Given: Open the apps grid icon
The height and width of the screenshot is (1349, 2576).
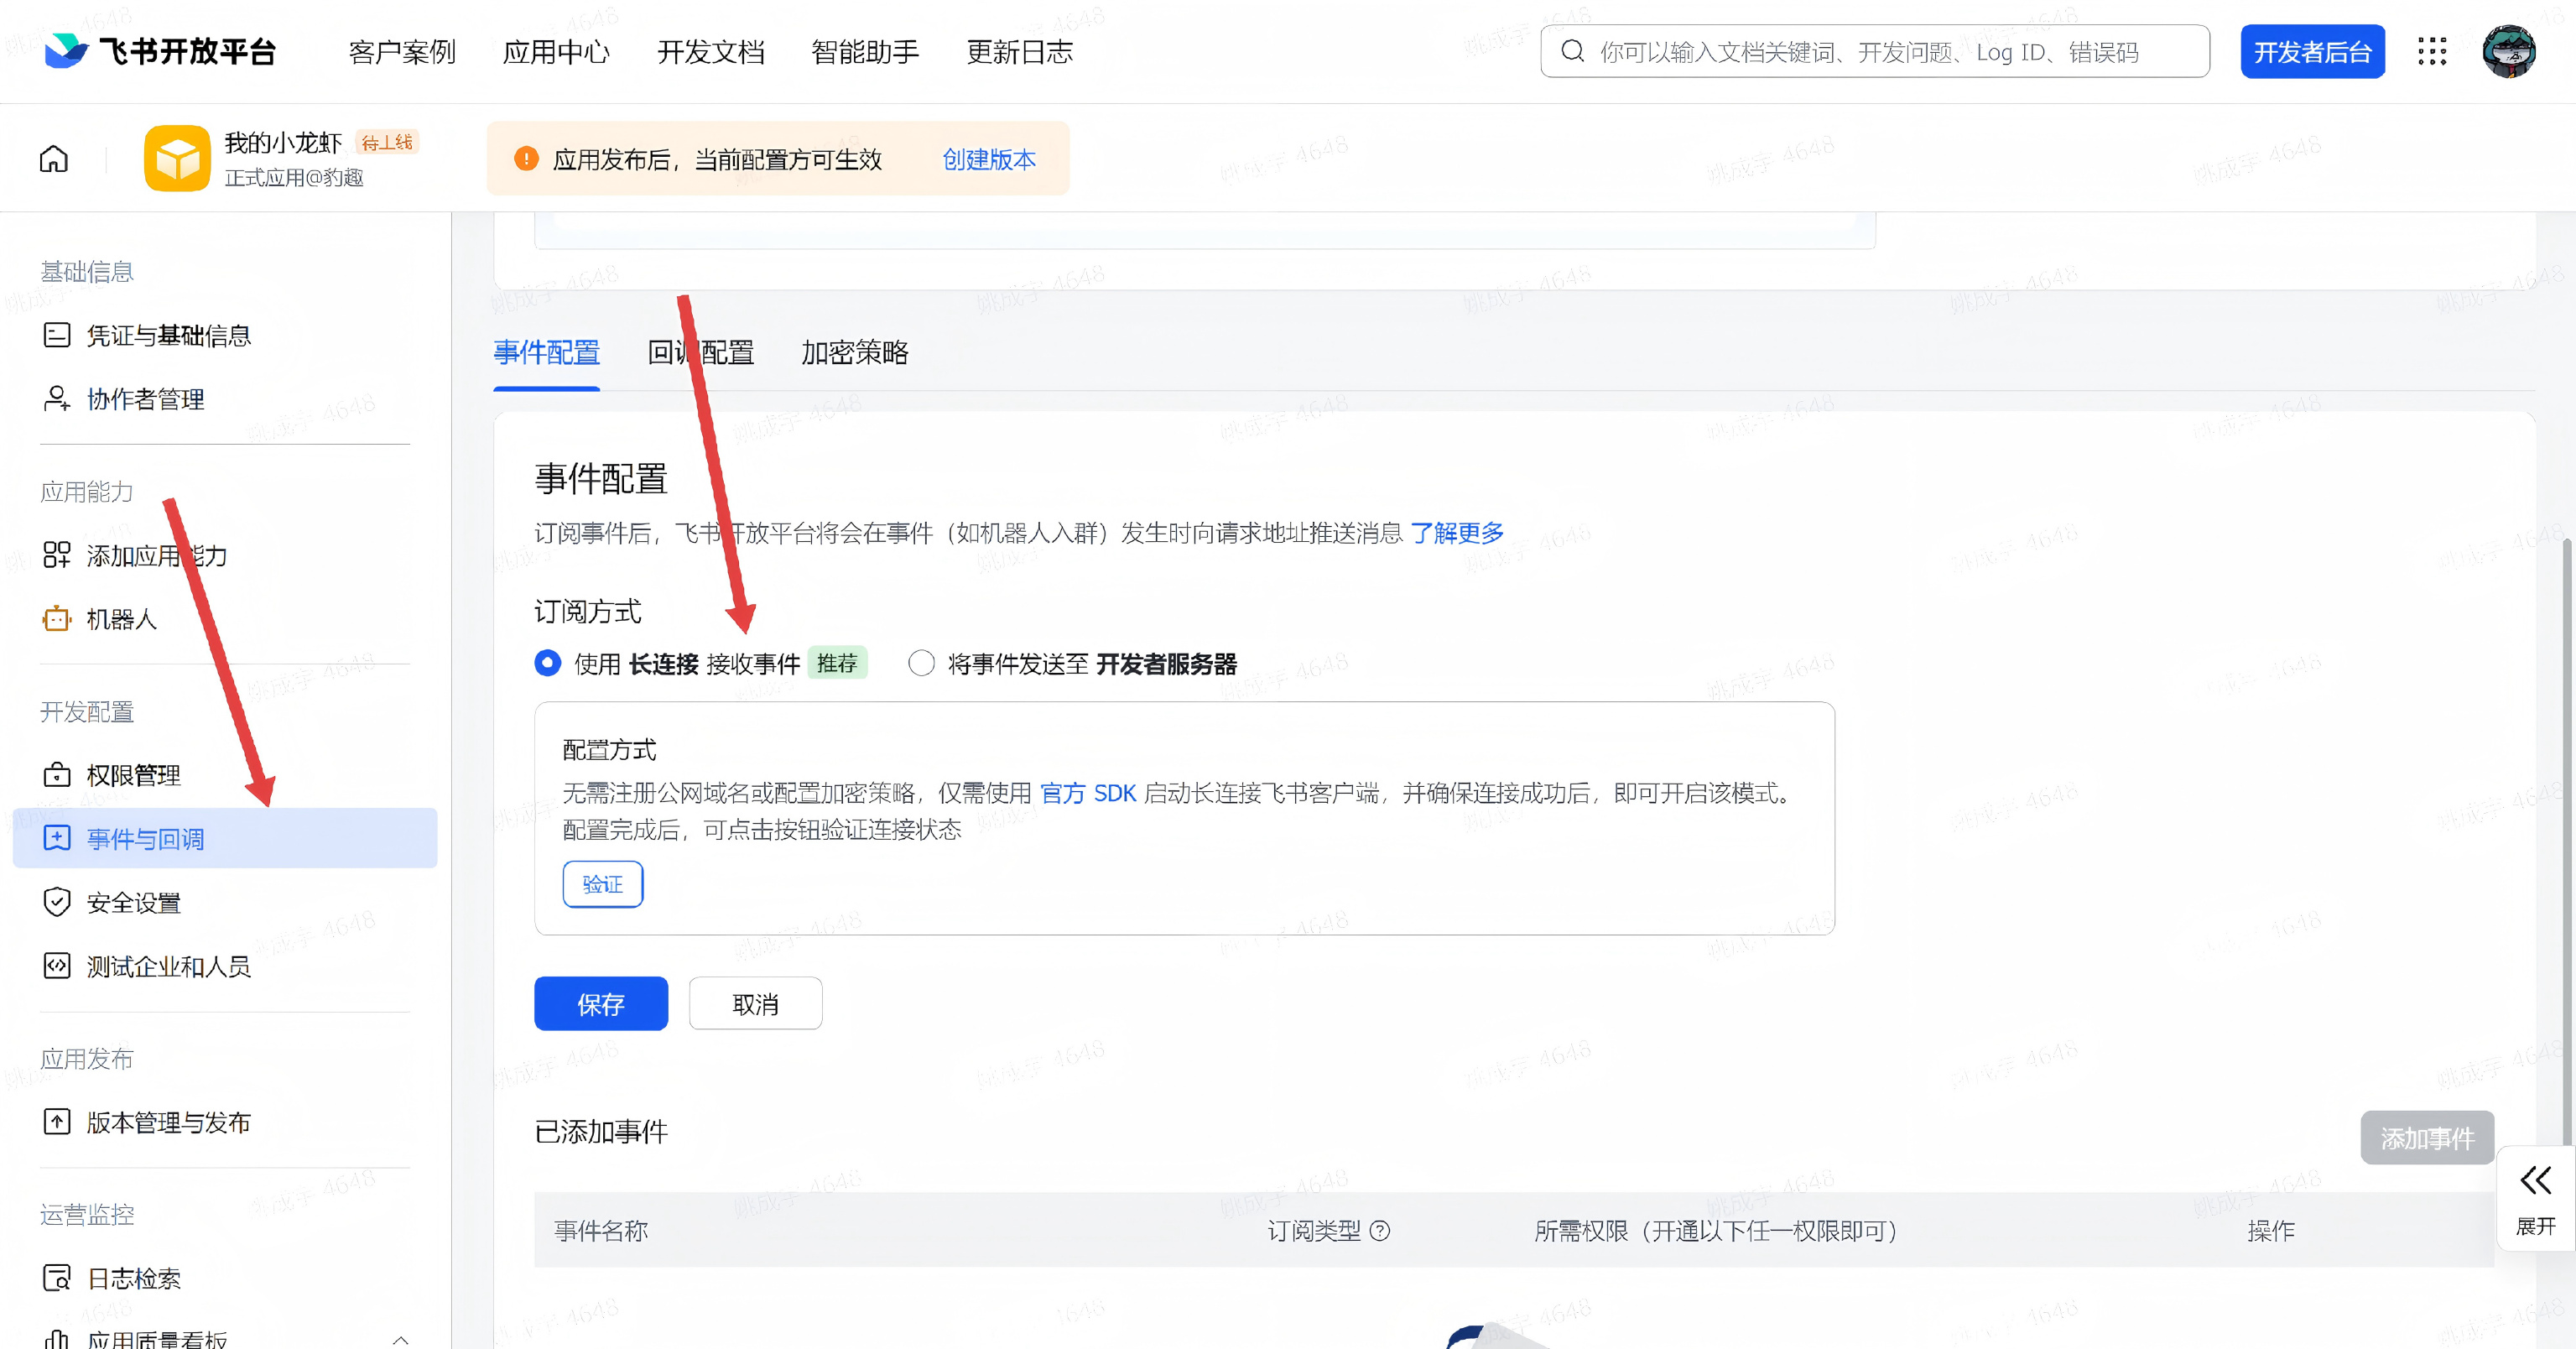Looking at the screenshot, I should [2432, 51].
